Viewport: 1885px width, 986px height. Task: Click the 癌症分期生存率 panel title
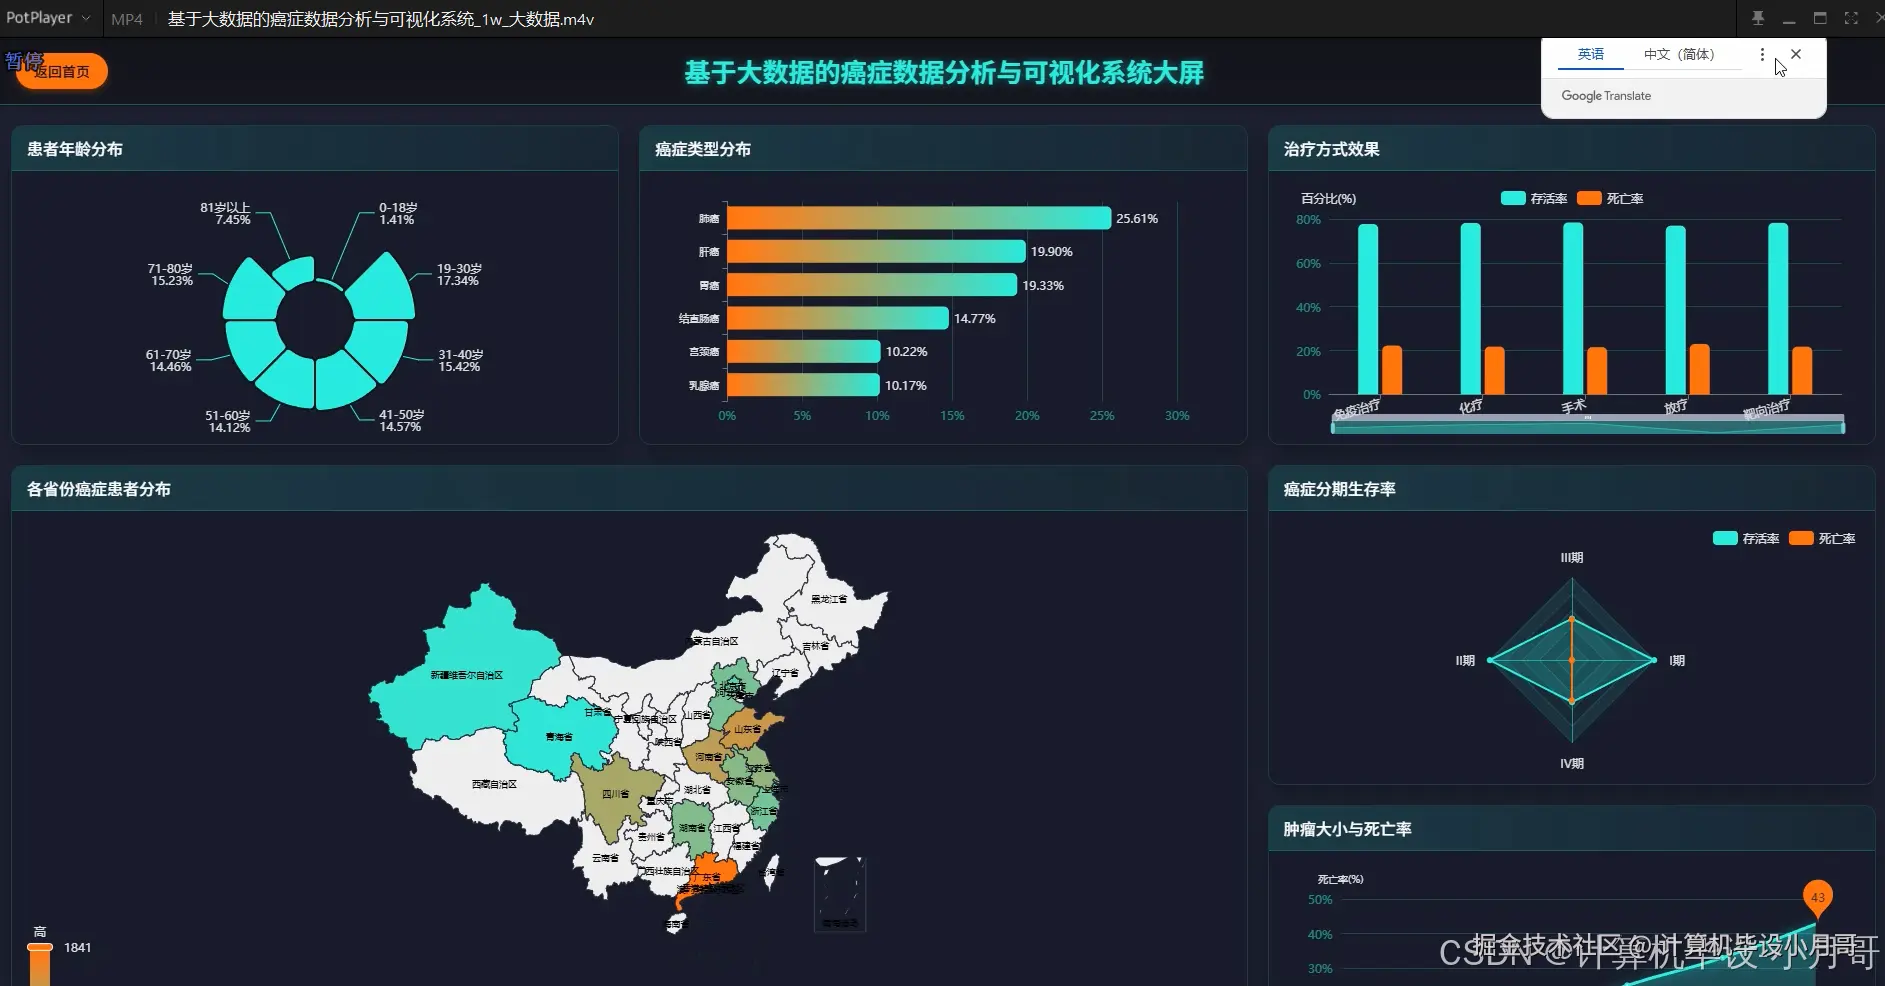point(1340,489)
